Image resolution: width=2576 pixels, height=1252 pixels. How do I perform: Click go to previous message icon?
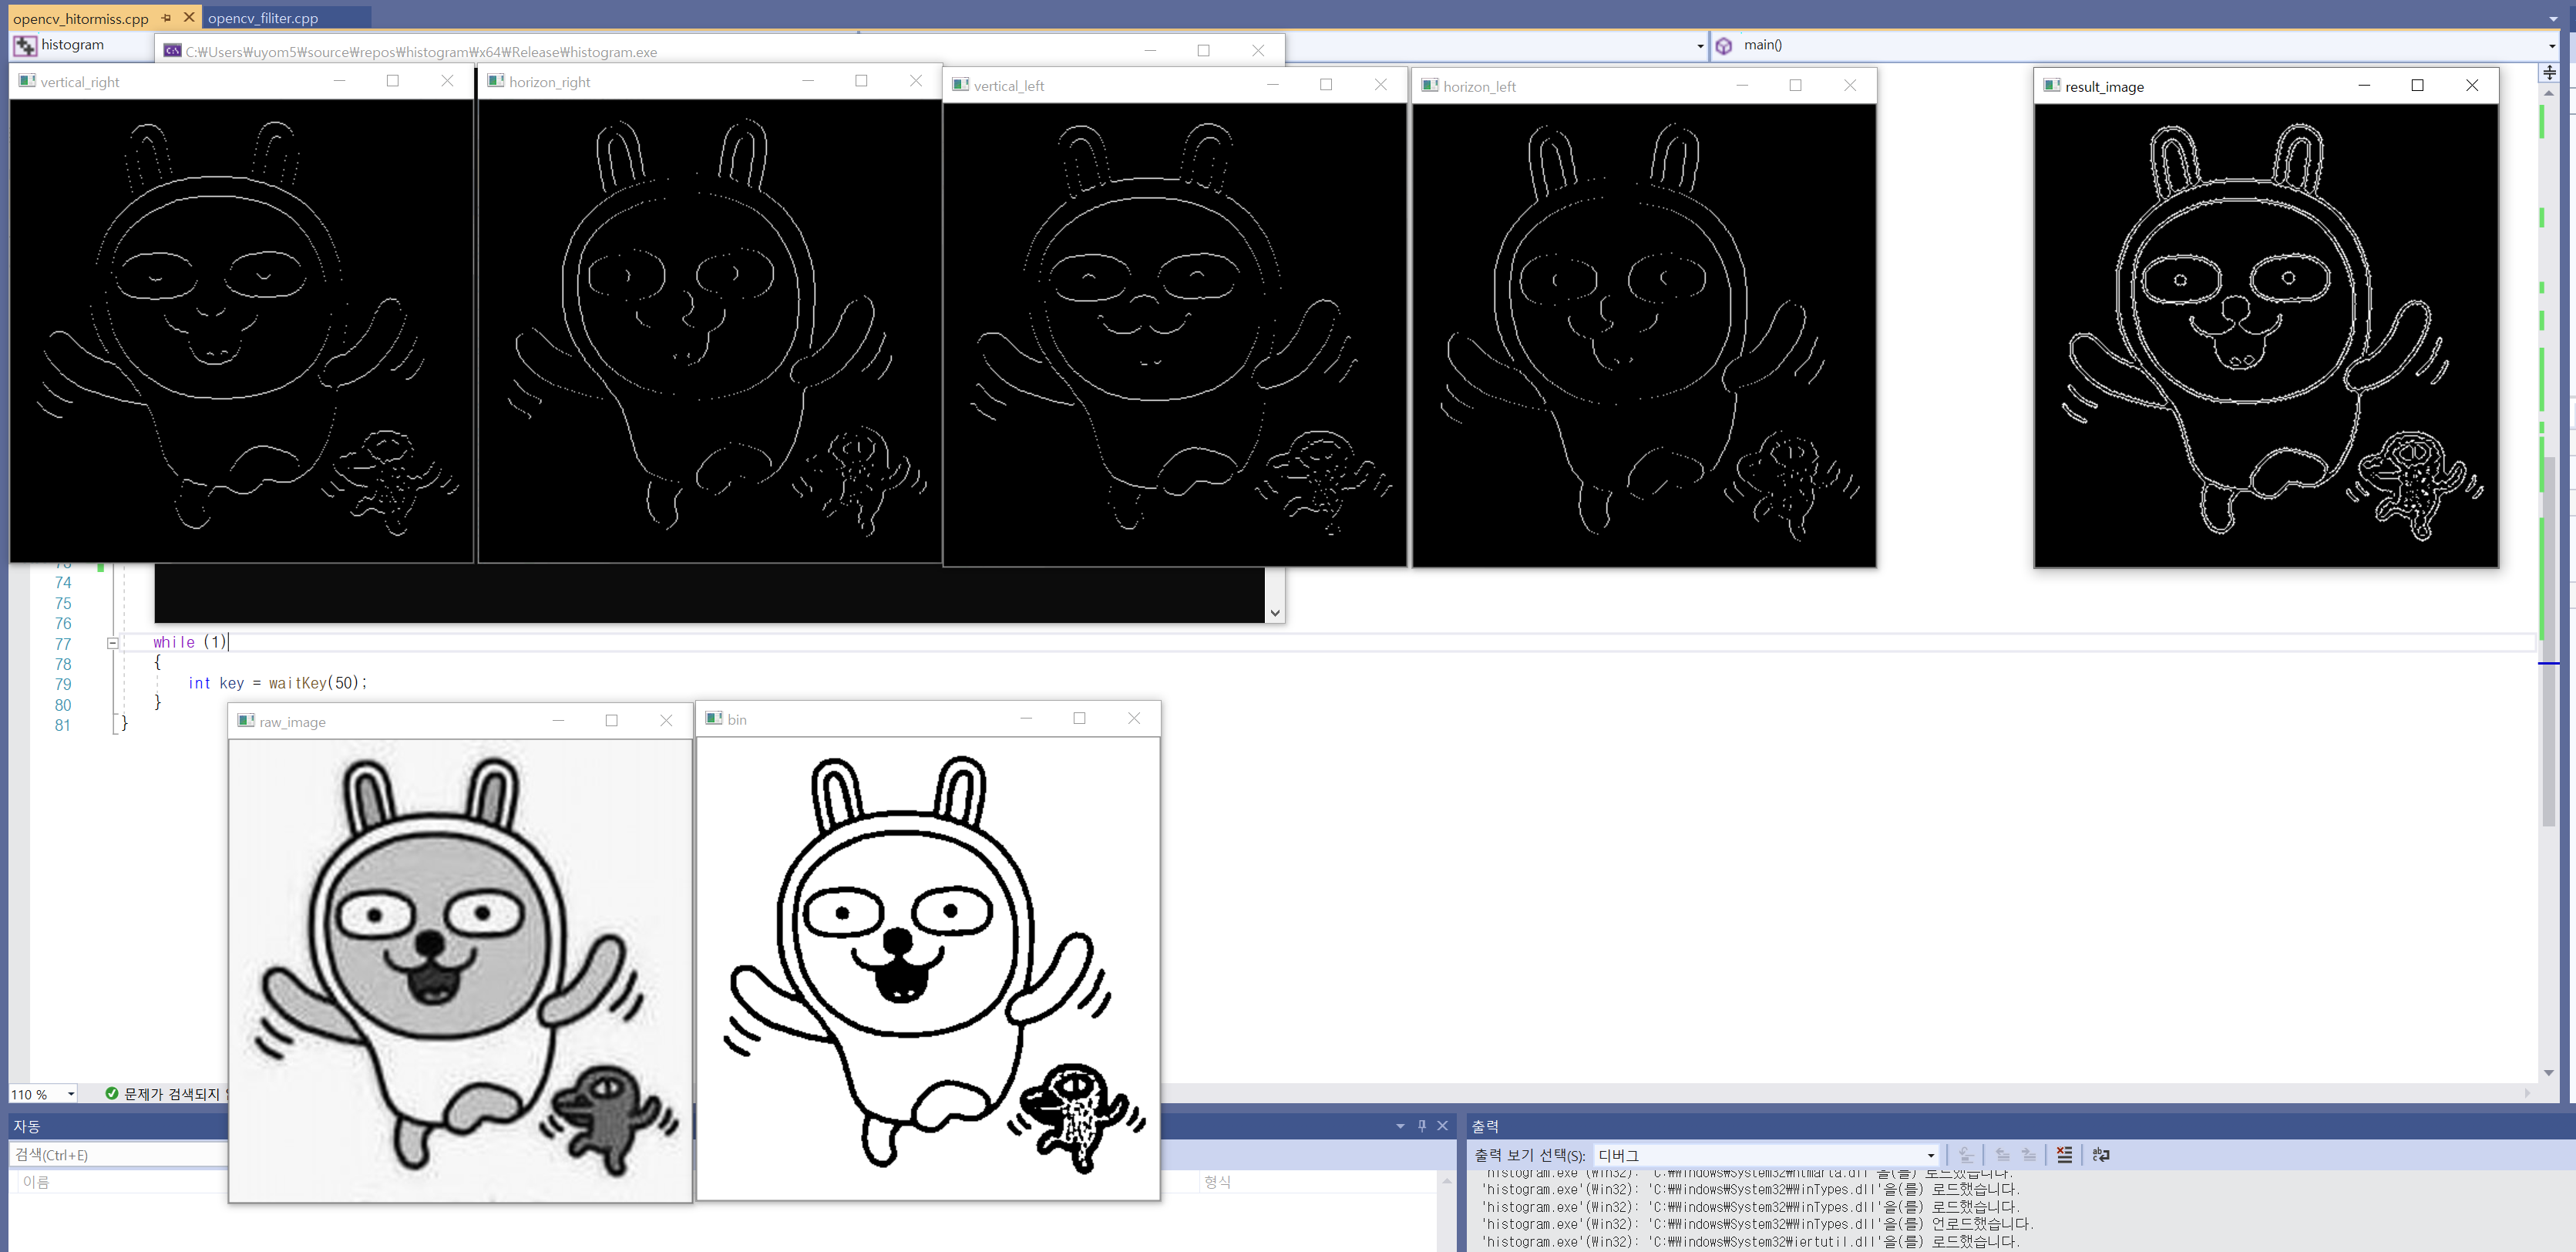pyautogui.click(x=2002, y=1155)
